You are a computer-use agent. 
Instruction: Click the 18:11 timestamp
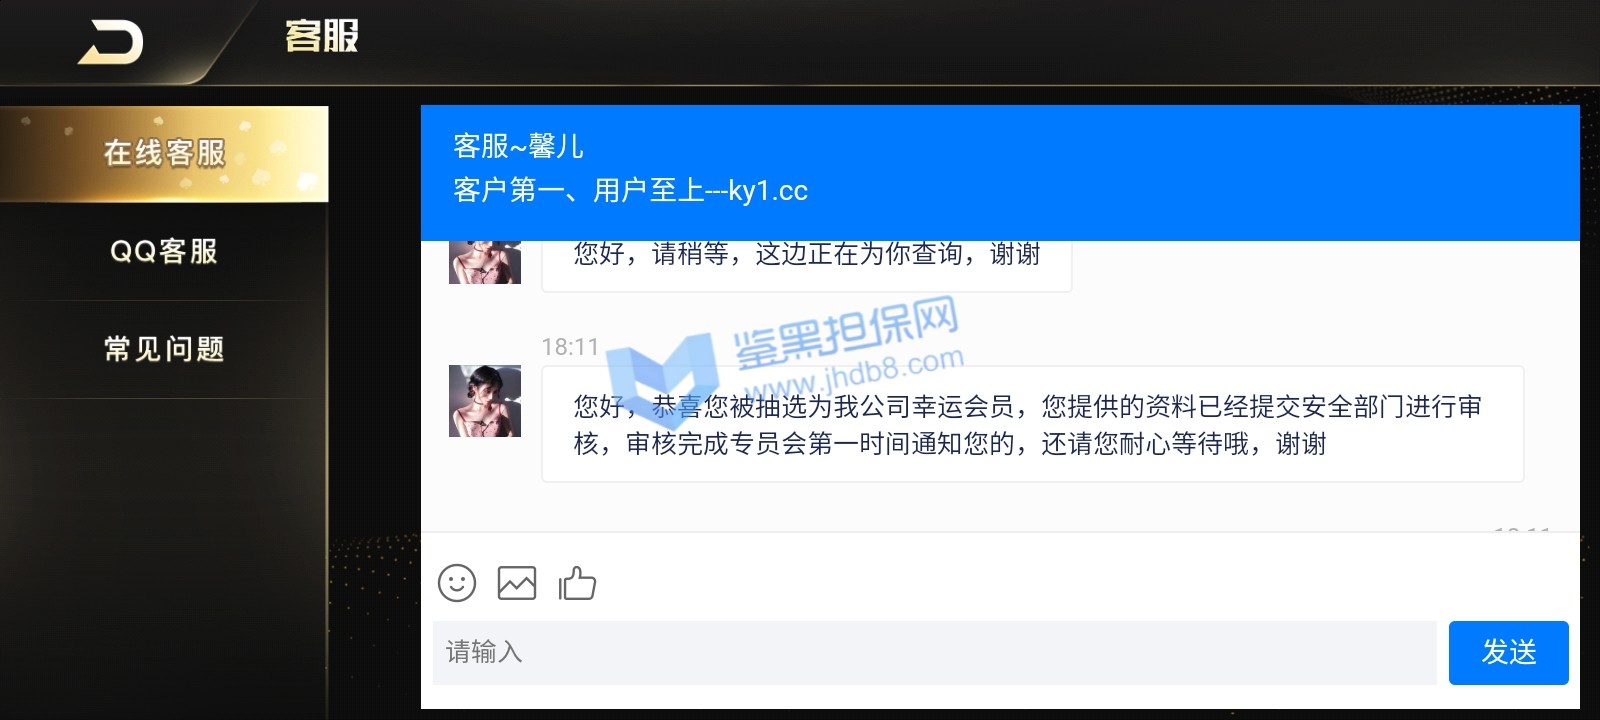(570, 347)
